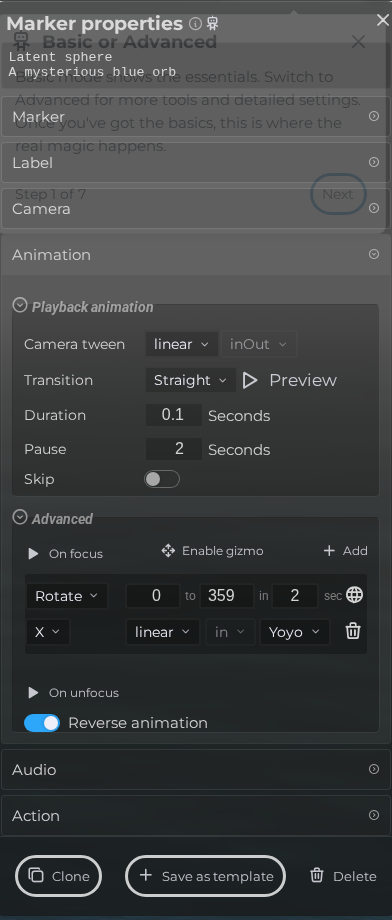Click Next in the tutorial popup
This screenshot has width=392, height=920.
coord(338,194)
